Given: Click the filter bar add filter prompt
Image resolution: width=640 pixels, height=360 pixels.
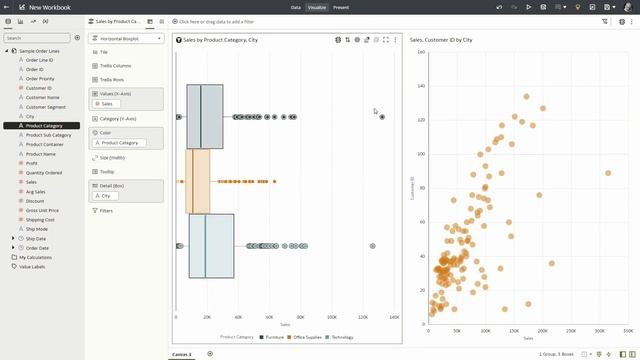Looking at the screenshot, I should pos(216,22).
